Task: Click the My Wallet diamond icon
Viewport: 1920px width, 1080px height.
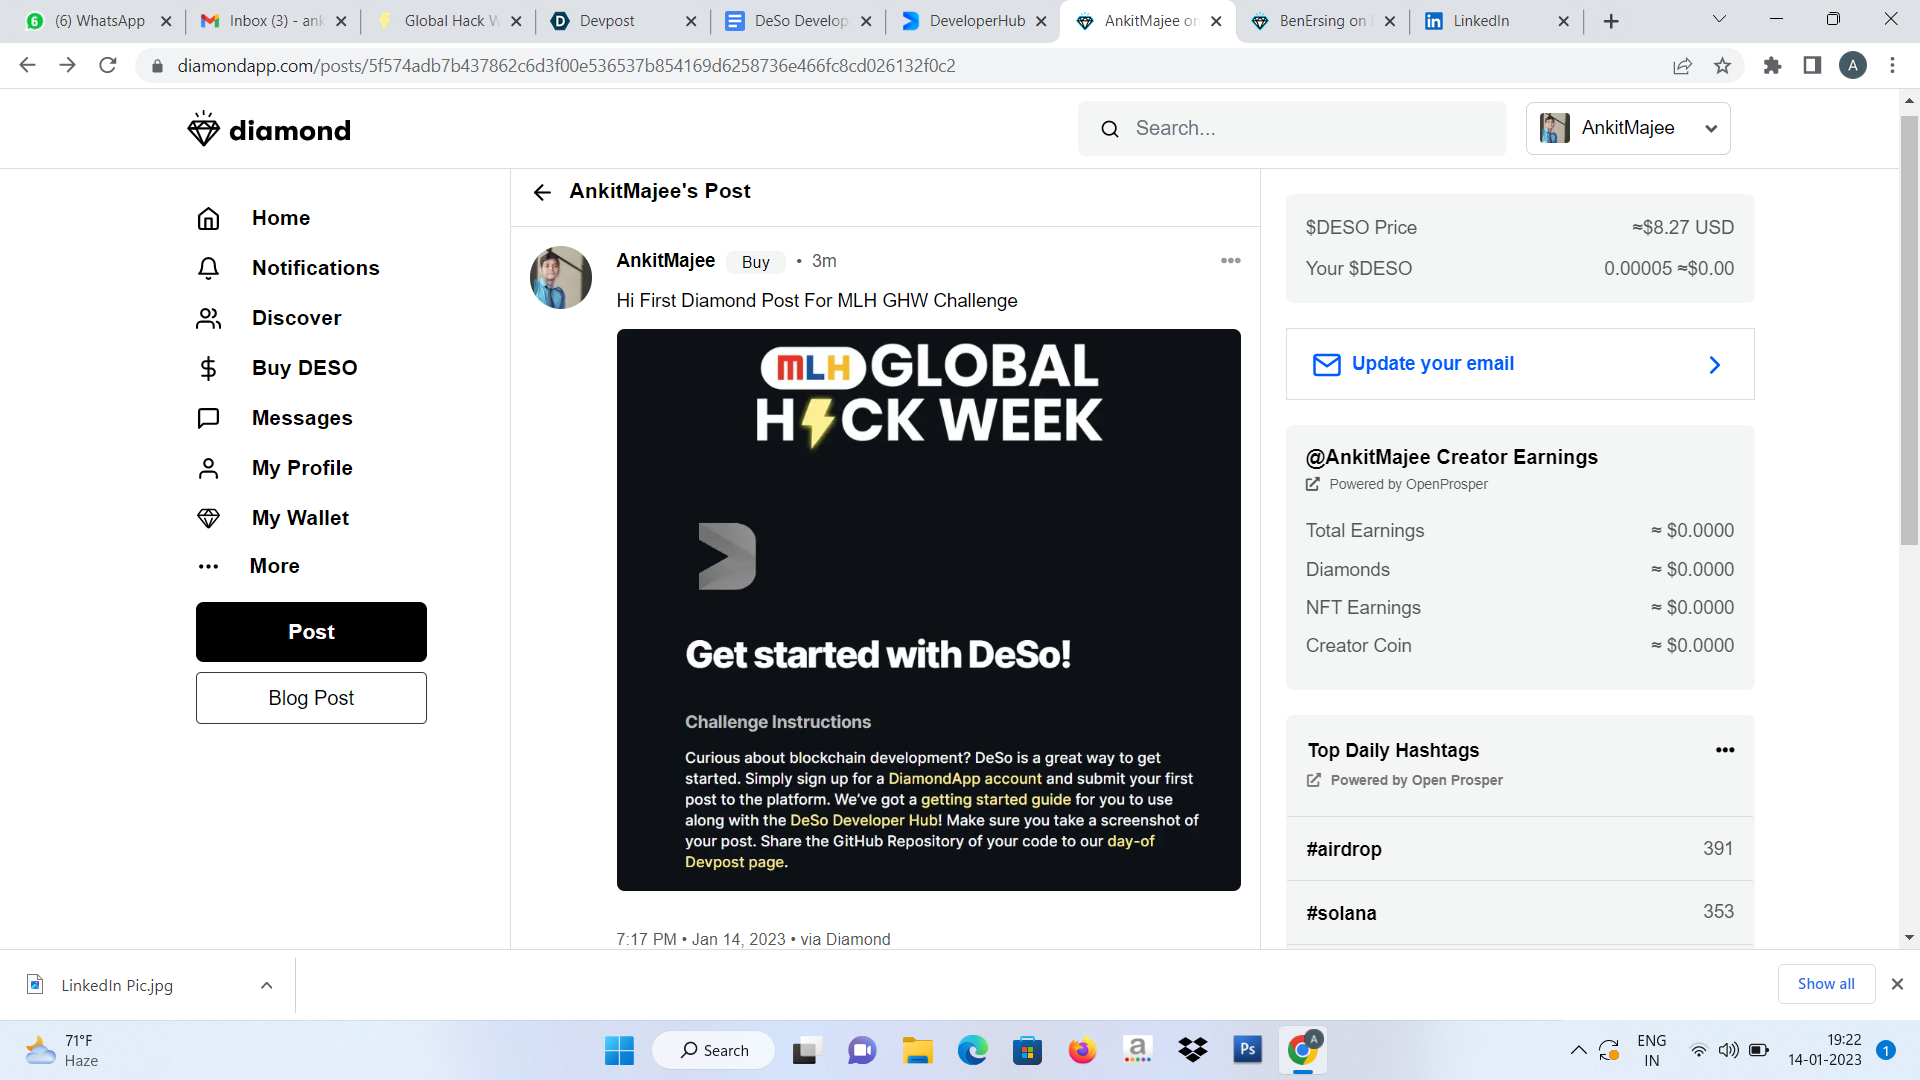Action: [x=208, y=518]
